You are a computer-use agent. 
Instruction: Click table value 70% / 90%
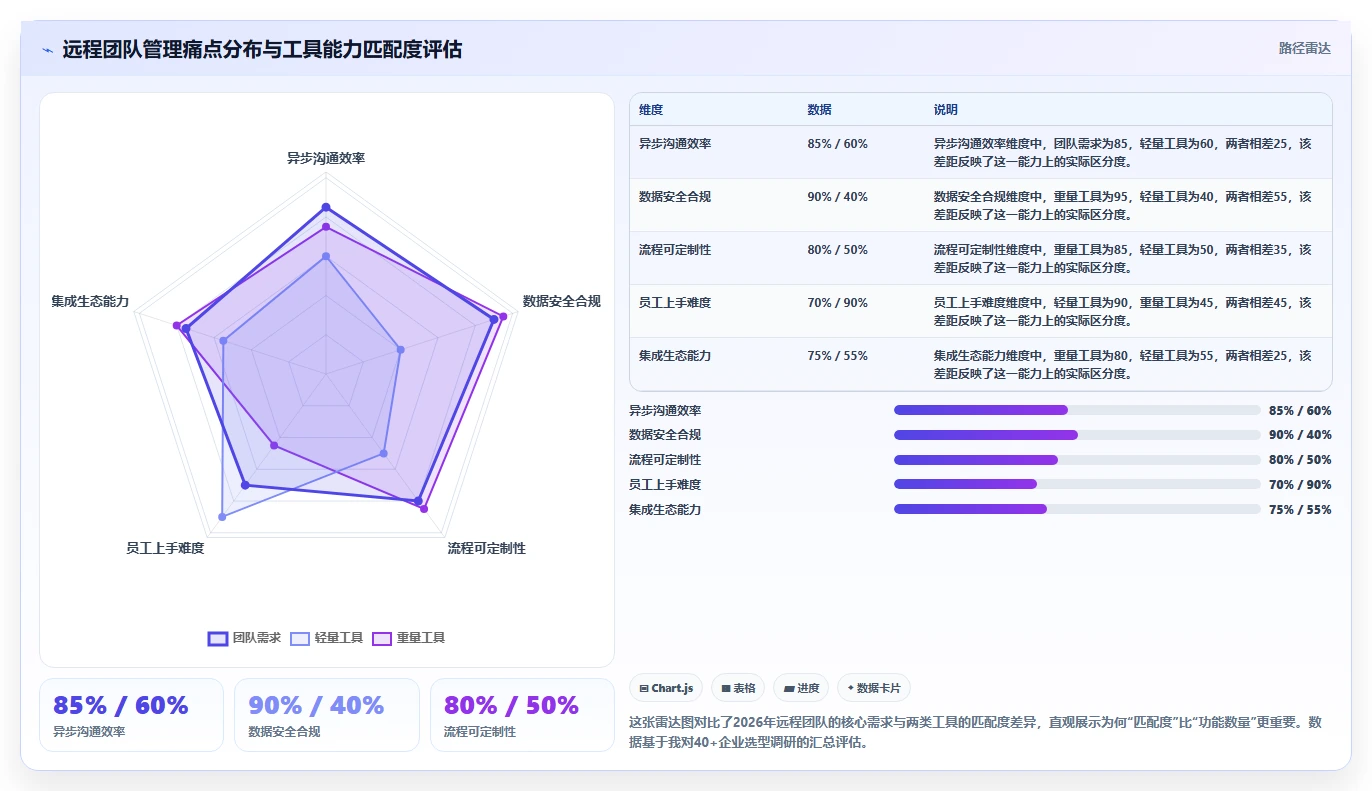pyautogui.click(x=837, y=302)
